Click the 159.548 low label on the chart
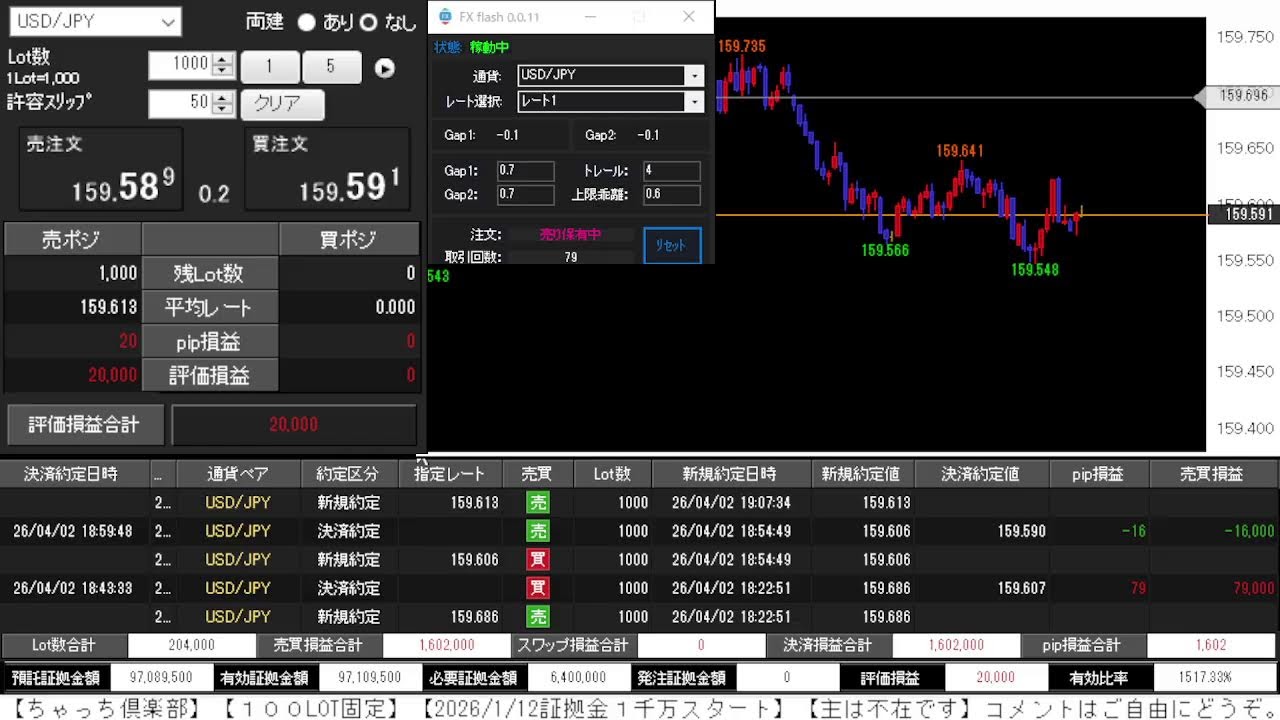This screenshot has width=1280, height=720. coord(1034,270)
